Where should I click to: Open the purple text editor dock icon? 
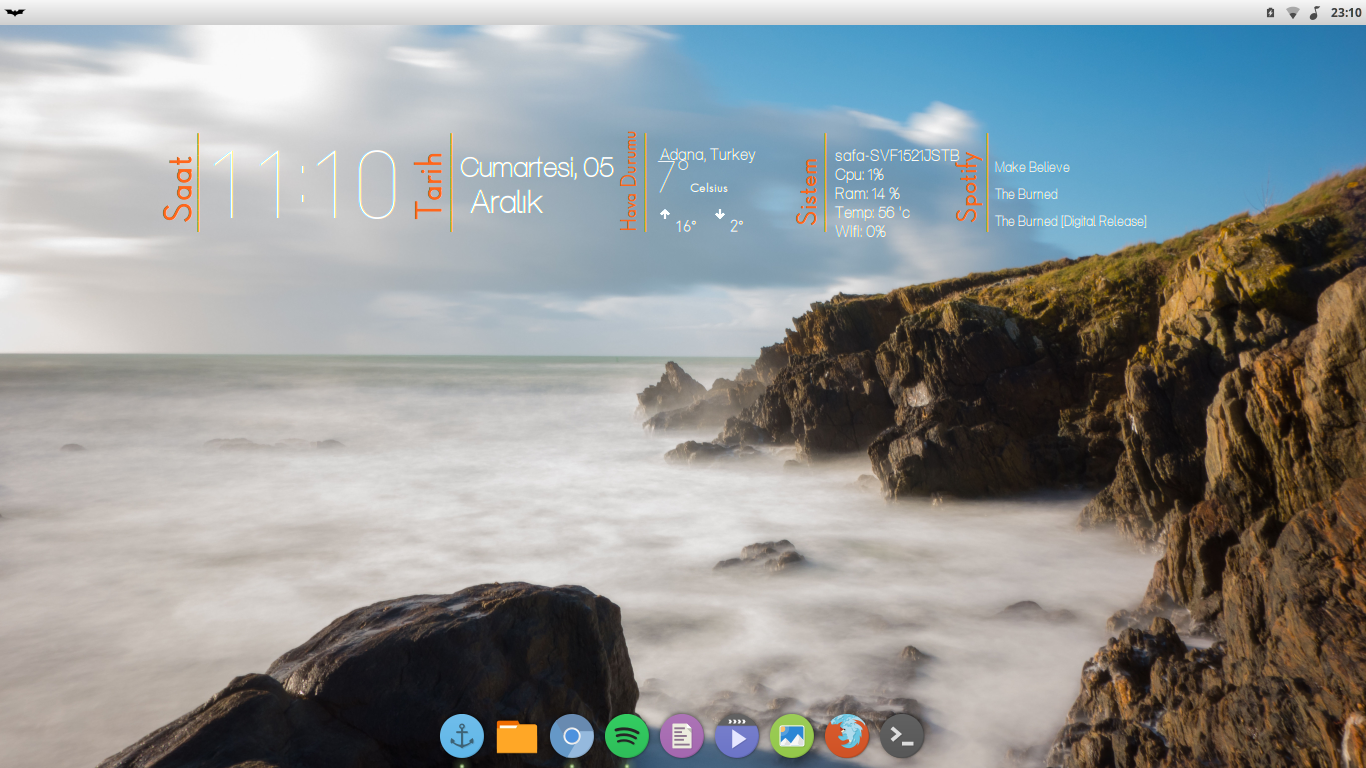coord(682,737)
